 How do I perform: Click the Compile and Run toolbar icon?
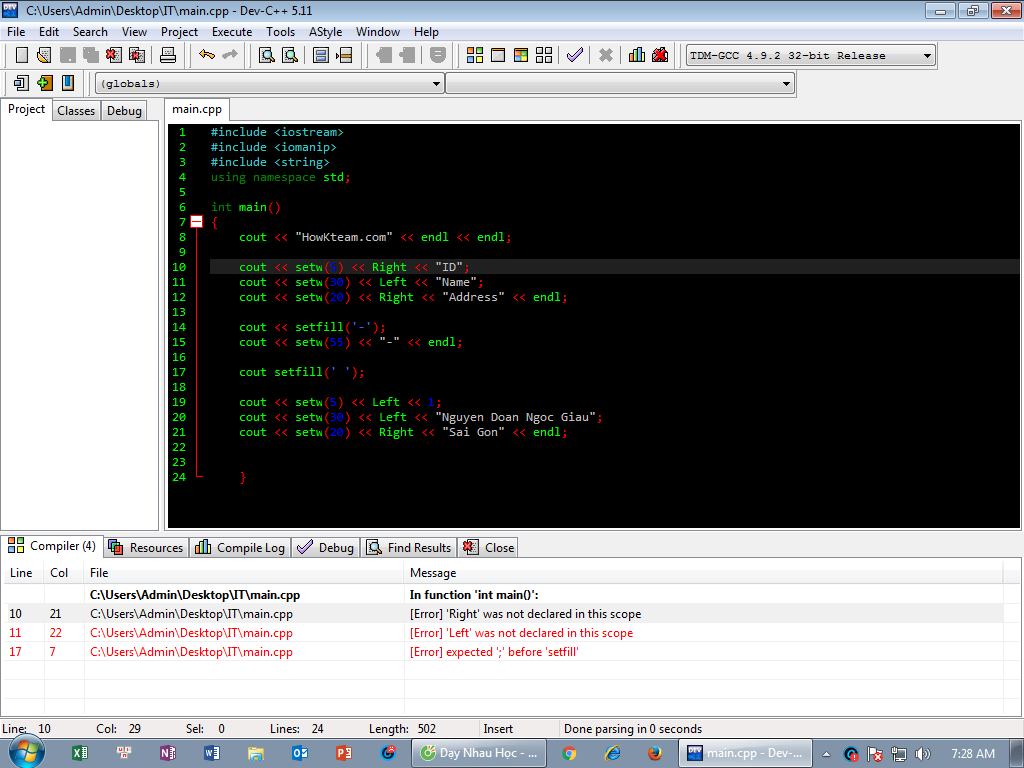coord(521,55)
